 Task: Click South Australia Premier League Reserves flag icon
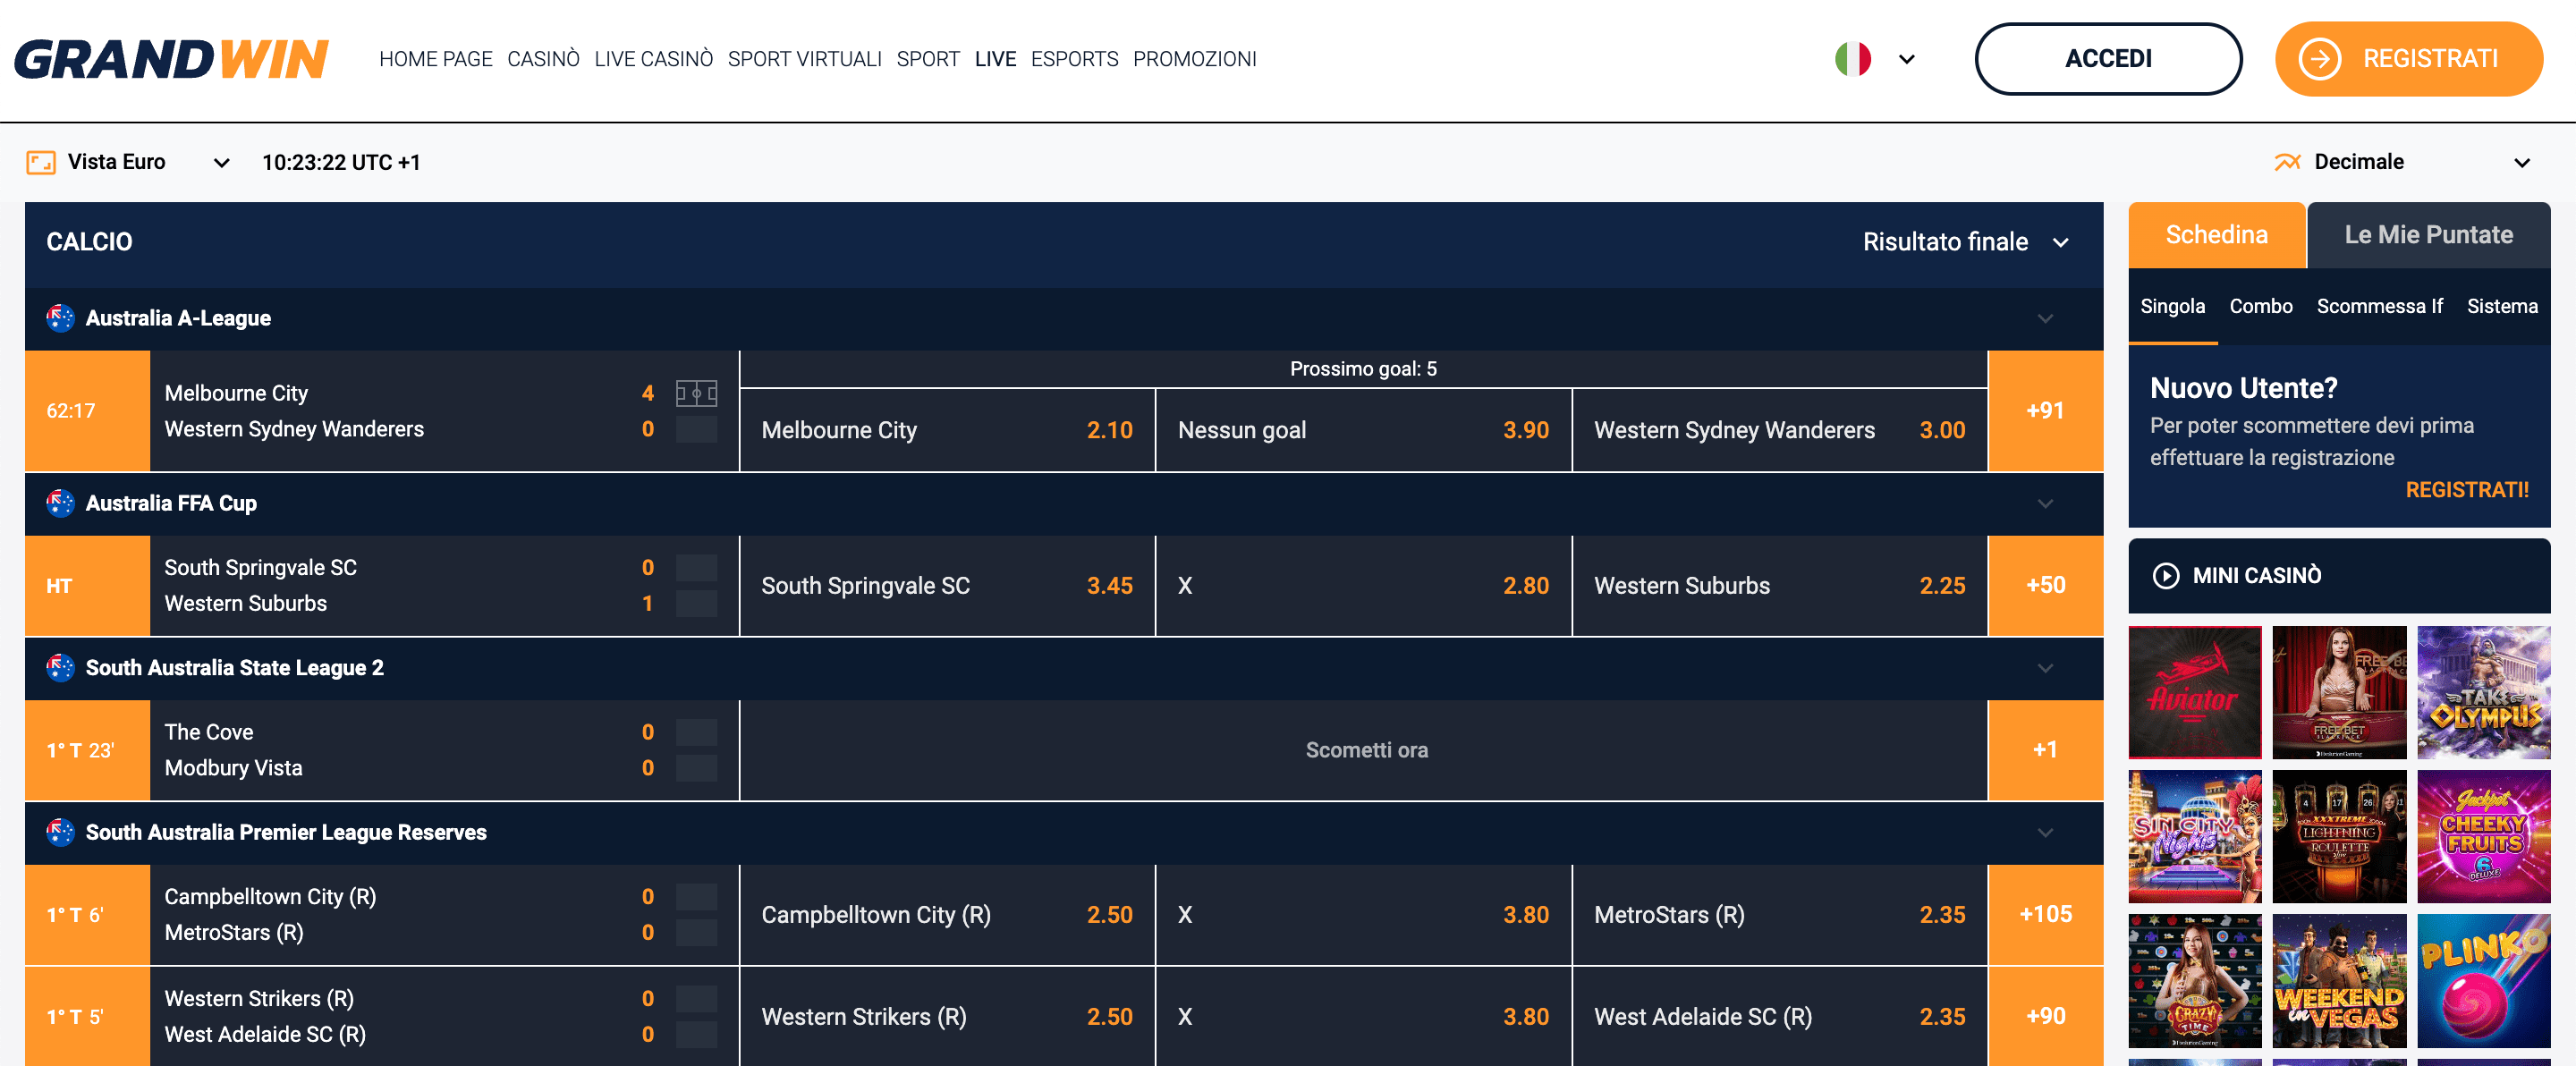pos(60,832)
